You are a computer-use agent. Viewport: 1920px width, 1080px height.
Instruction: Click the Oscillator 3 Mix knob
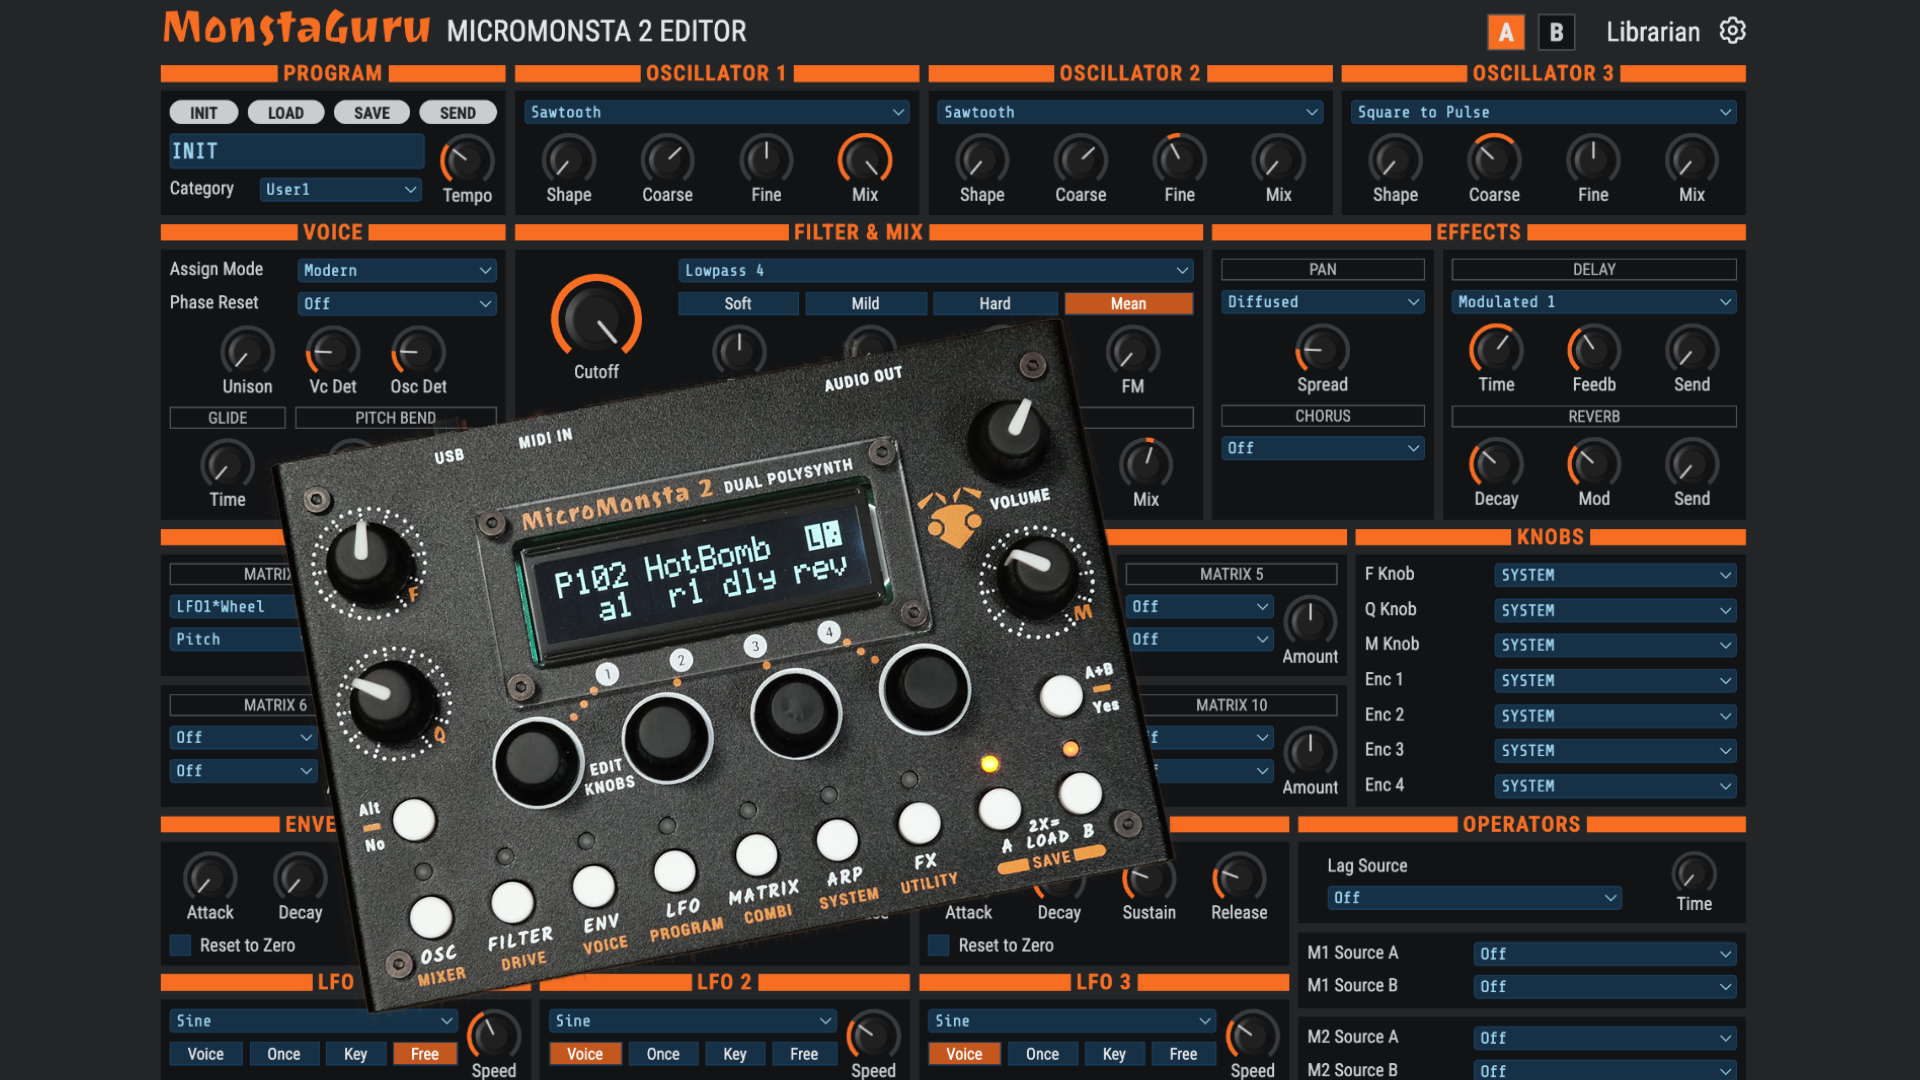coord(1692,160)
